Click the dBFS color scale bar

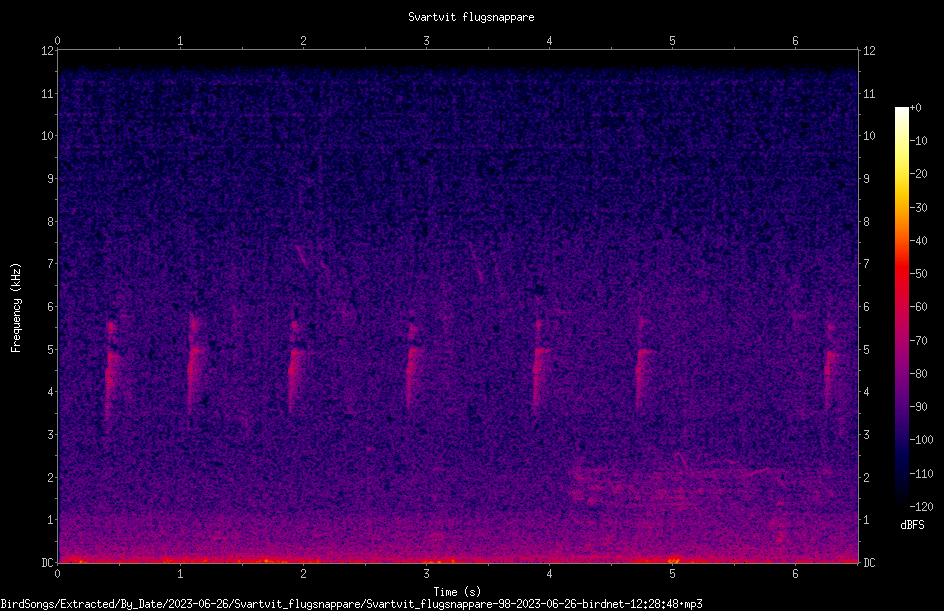pos(901,306)
